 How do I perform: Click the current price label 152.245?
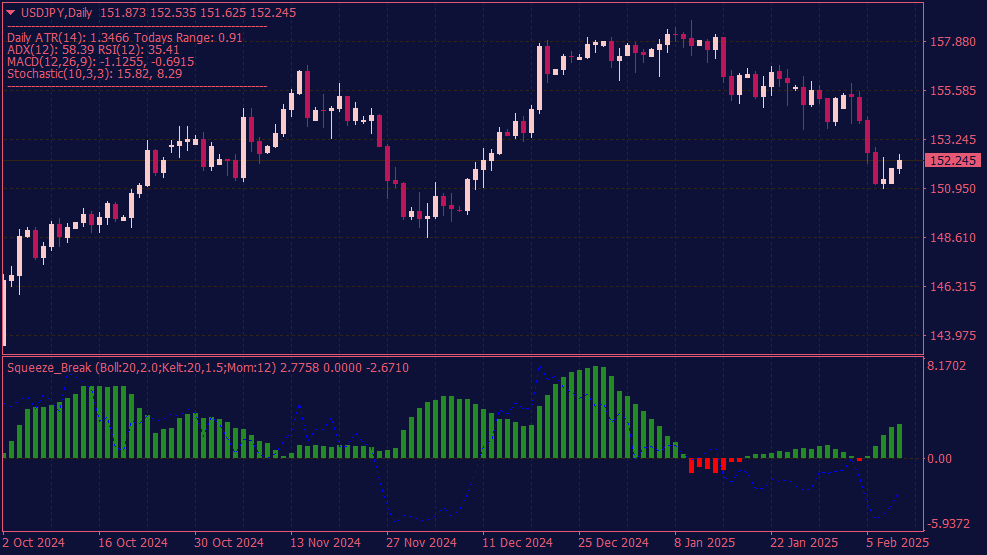tap(952, 160)
